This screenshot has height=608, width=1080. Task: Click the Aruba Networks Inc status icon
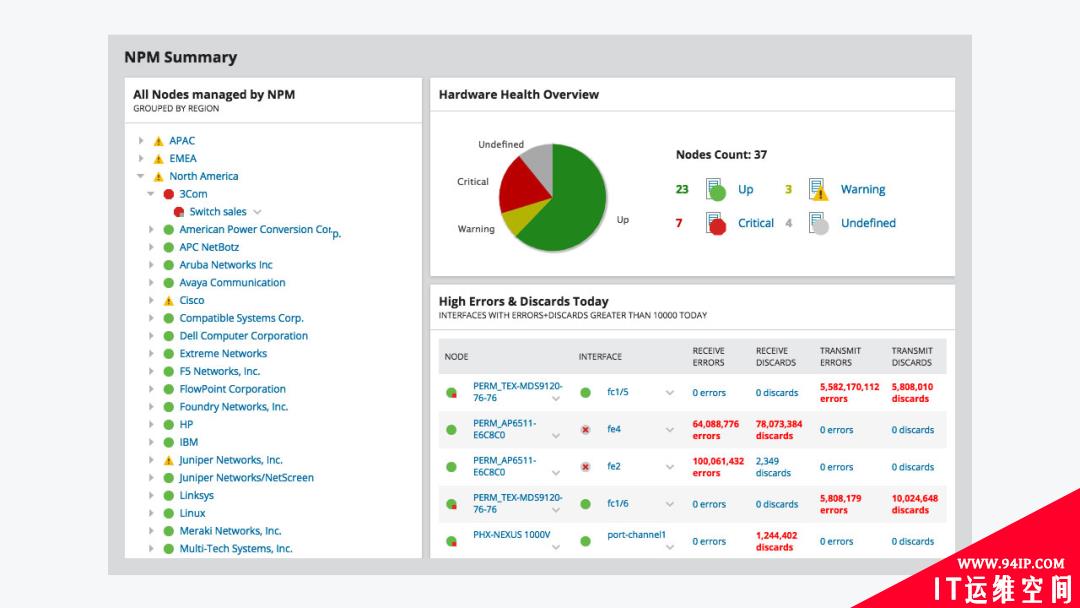[169, 265]
